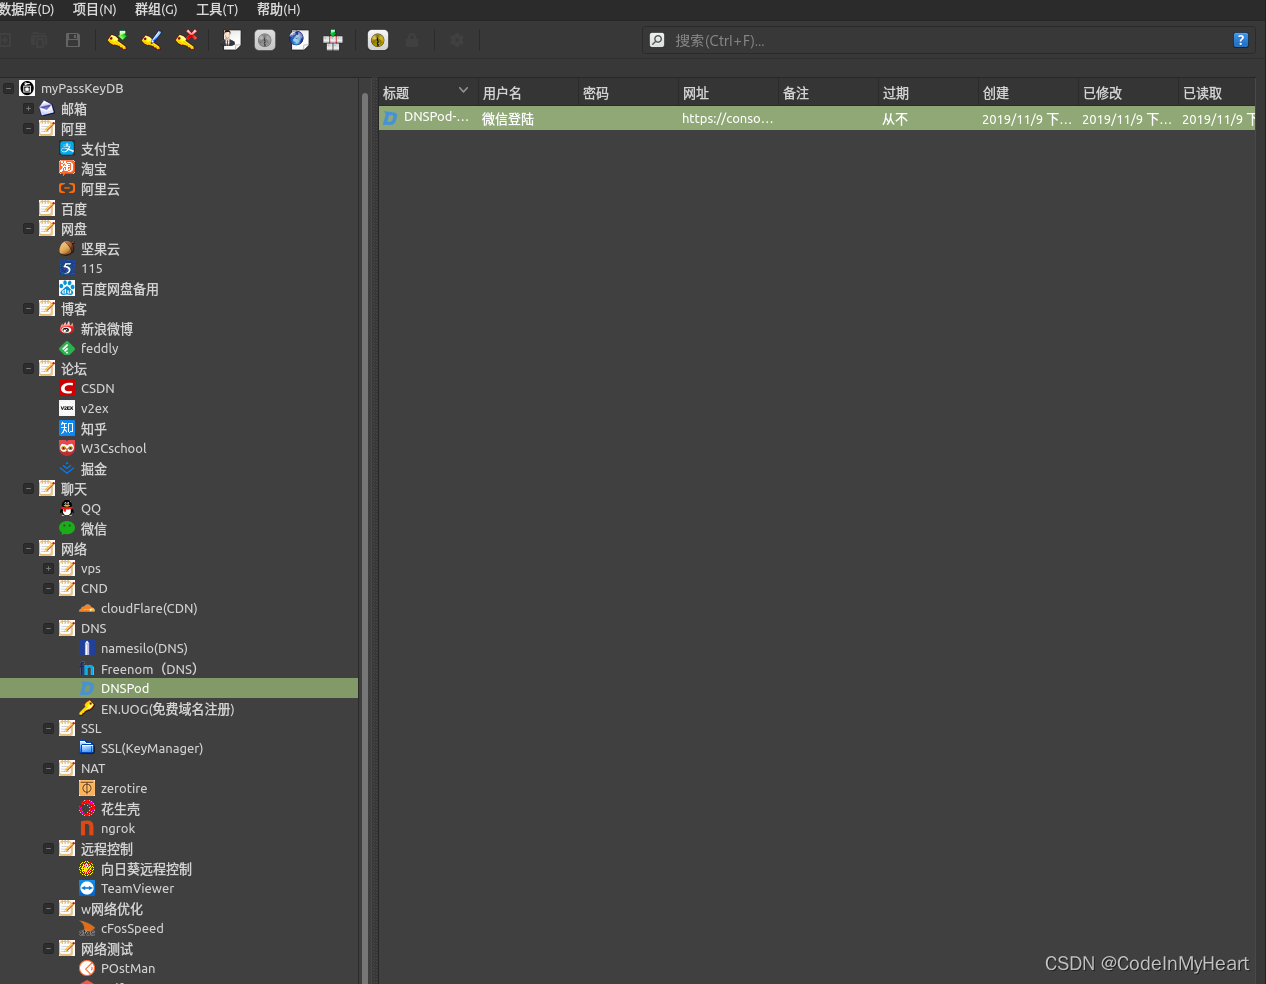Open the 项目(N) menu
Viewport: 1266px width, 984px height.
94,9
